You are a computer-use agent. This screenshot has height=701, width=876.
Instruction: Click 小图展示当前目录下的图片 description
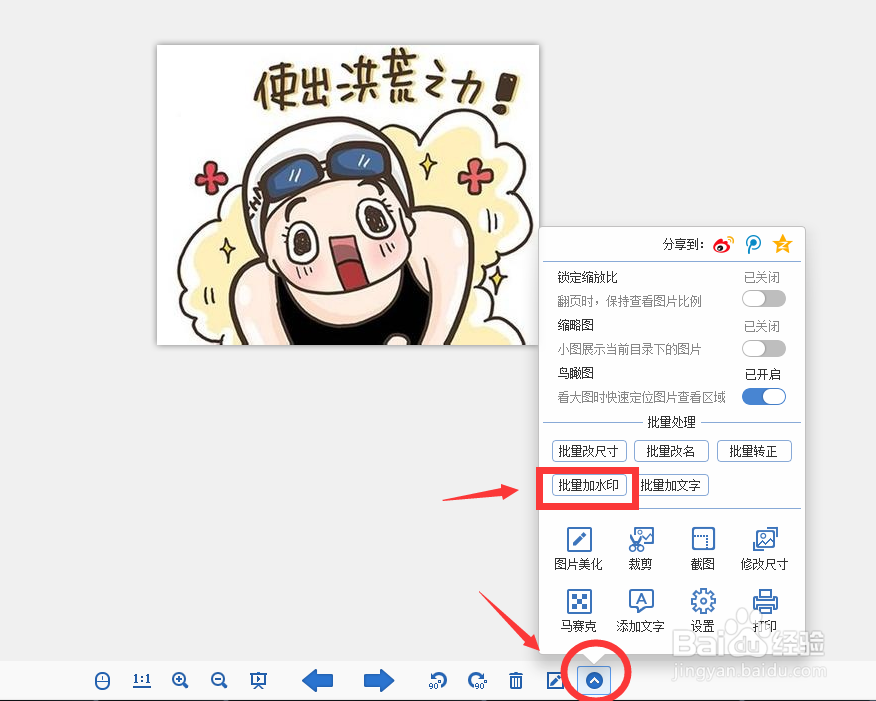click(629, 349)
